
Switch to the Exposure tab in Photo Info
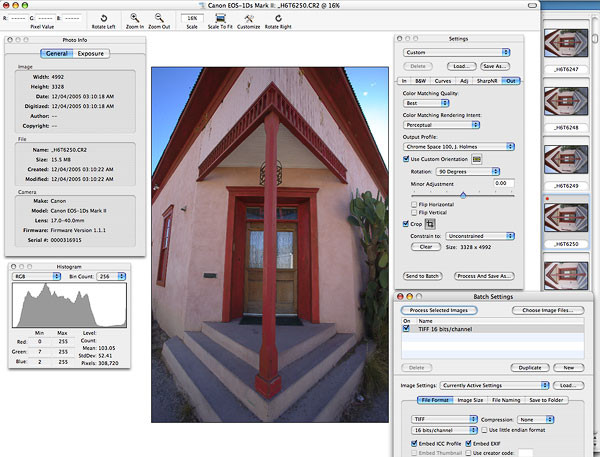[91, 53]
